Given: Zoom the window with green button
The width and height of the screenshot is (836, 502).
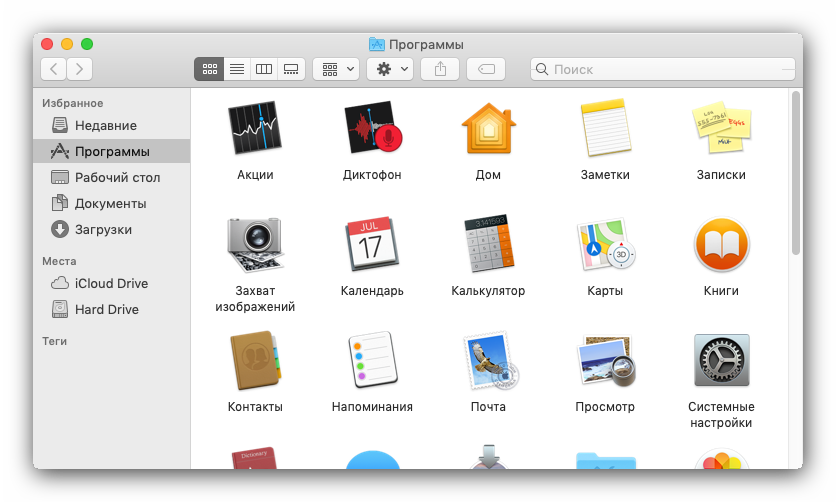Looking at the screenshot, I should point(87,44).
